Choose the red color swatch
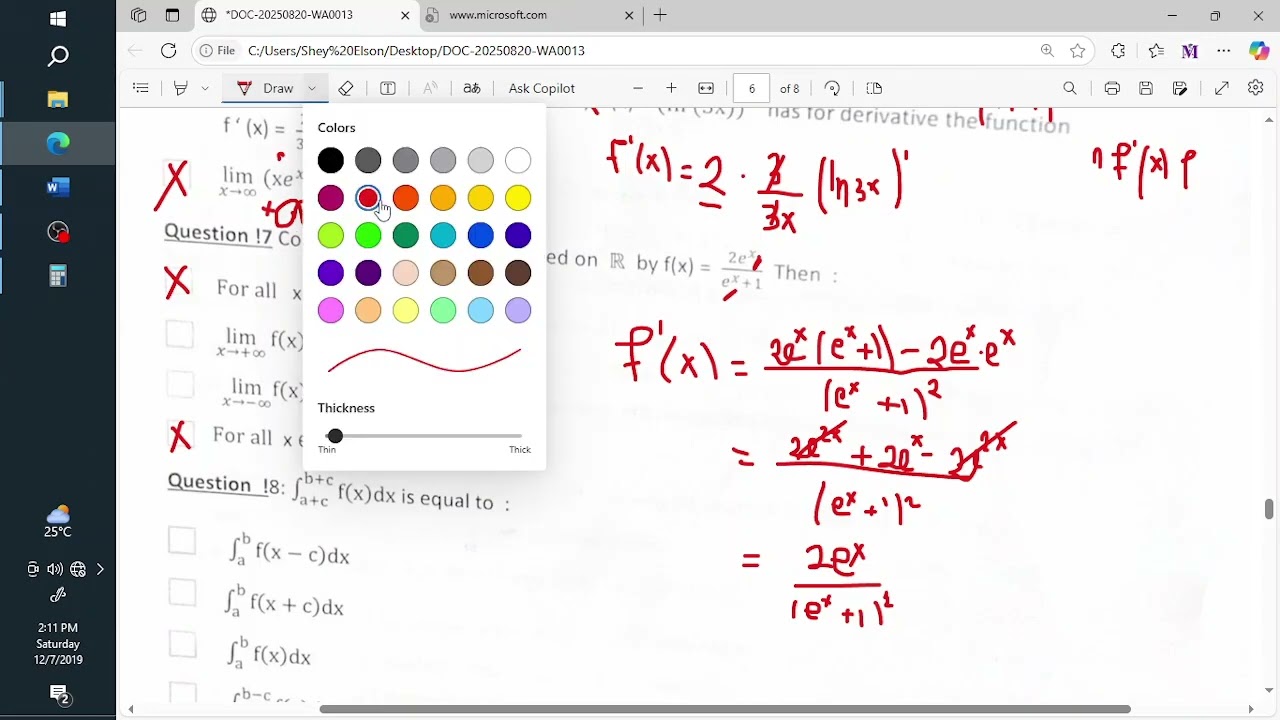1280x720 pixels. click(x=368, y=198)
